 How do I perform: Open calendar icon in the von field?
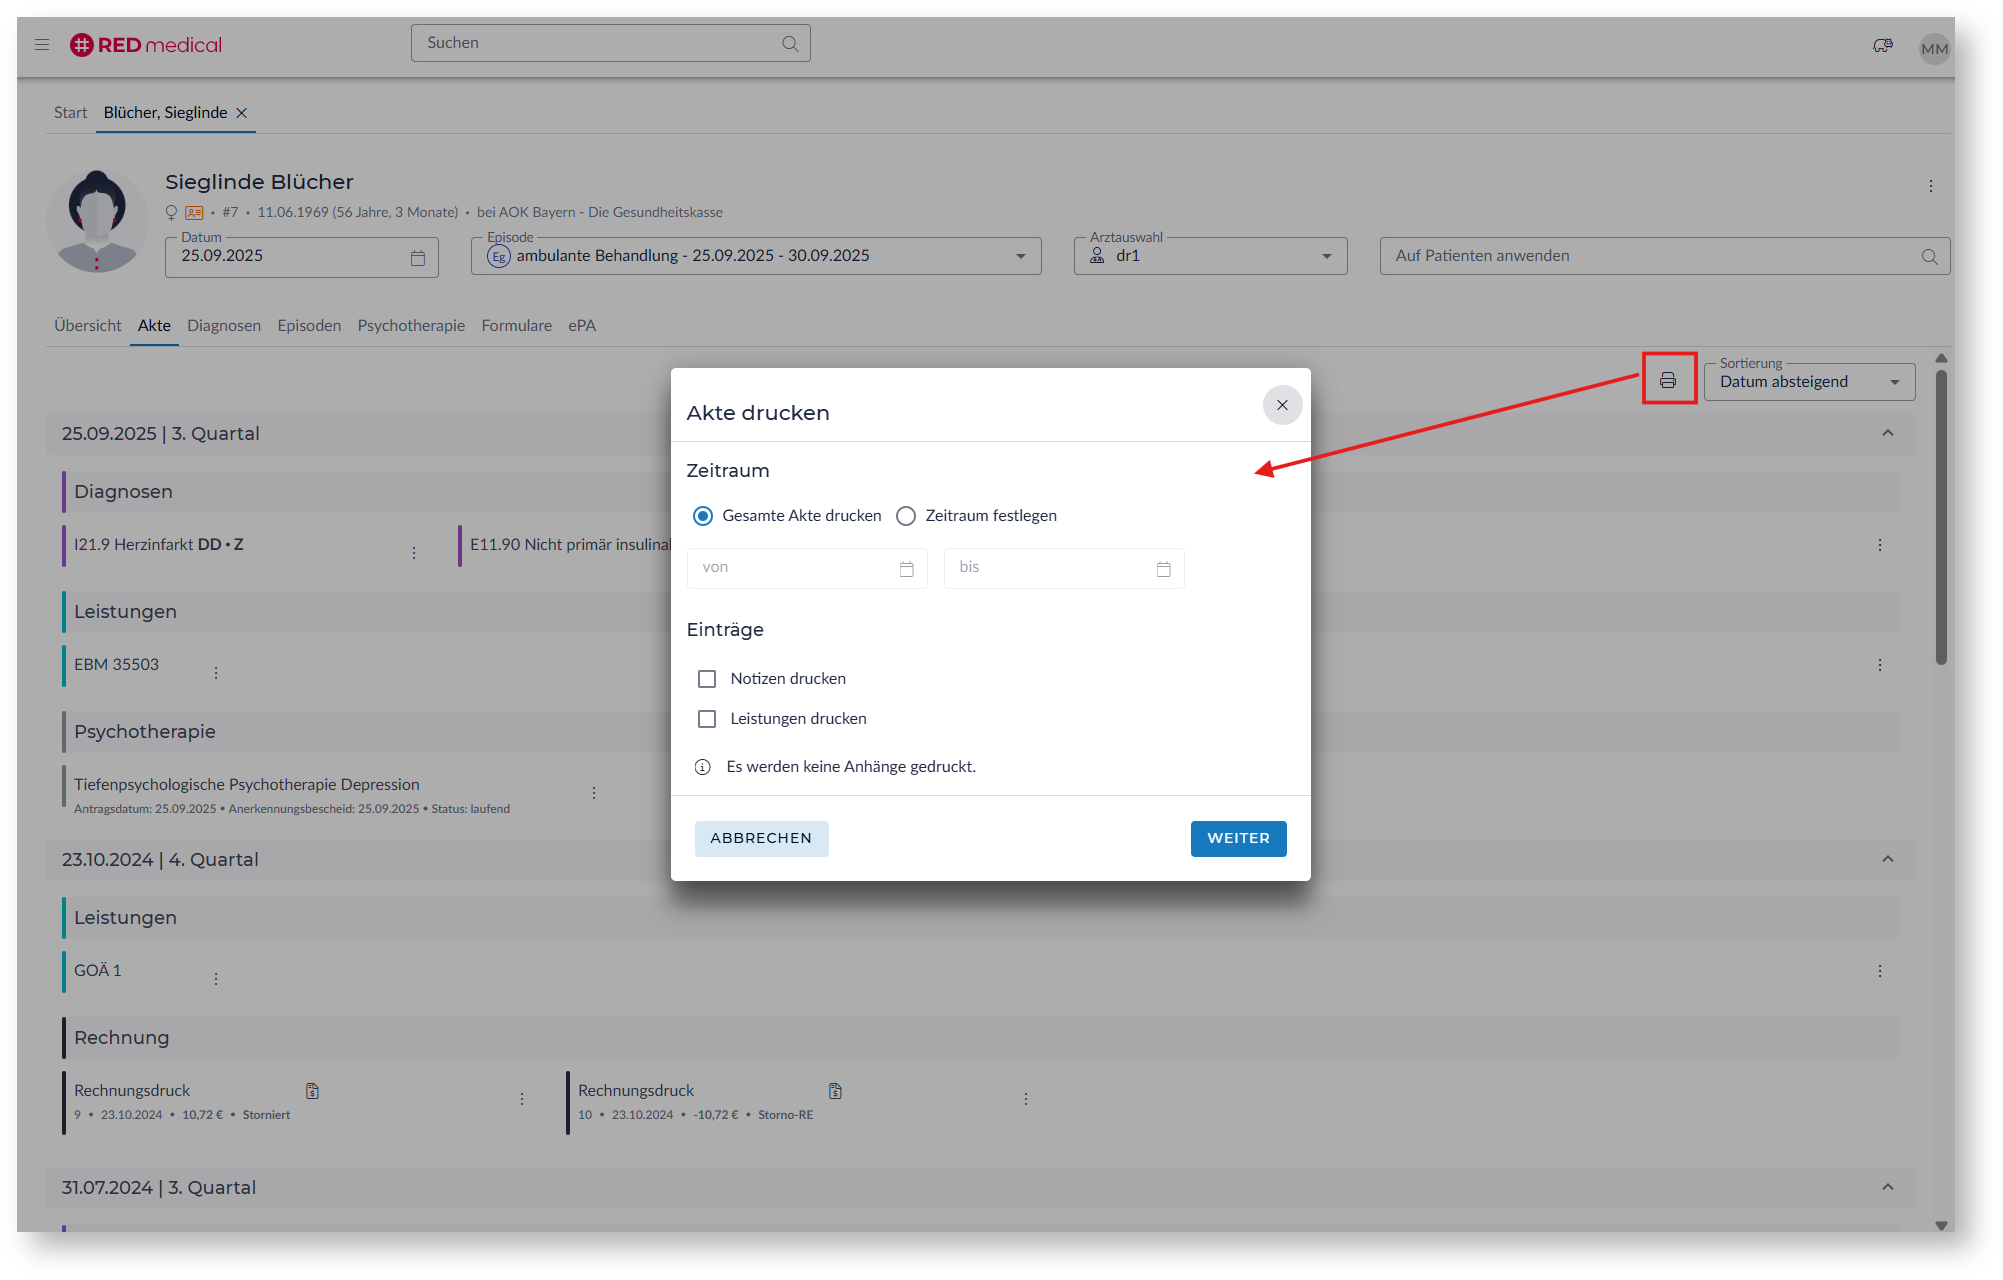[906, 569]
